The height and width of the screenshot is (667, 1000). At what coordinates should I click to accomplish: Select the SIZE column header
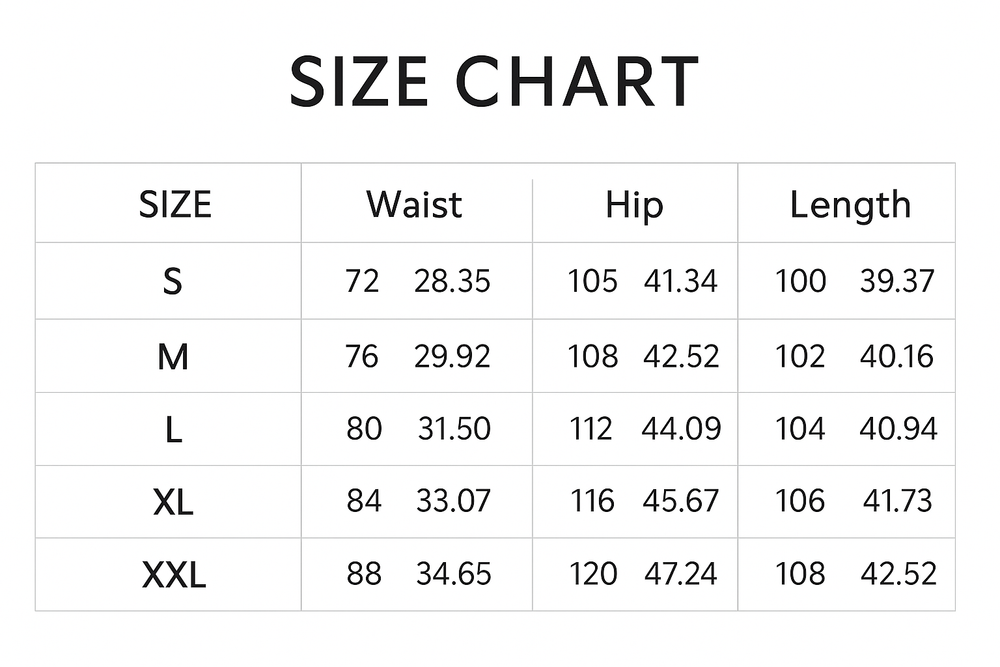174,205
